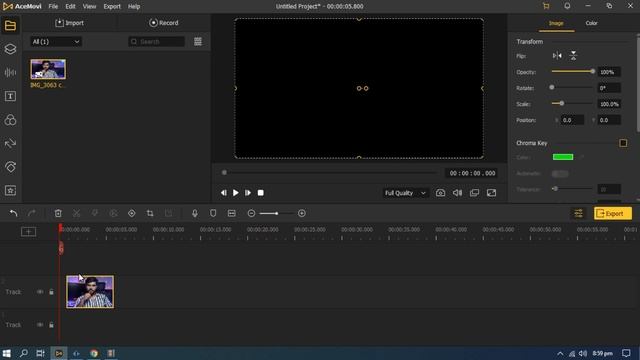Click the Scale slider handle
Image resolution: width=640 pixels, height=360 pixels.
point(562,104)
